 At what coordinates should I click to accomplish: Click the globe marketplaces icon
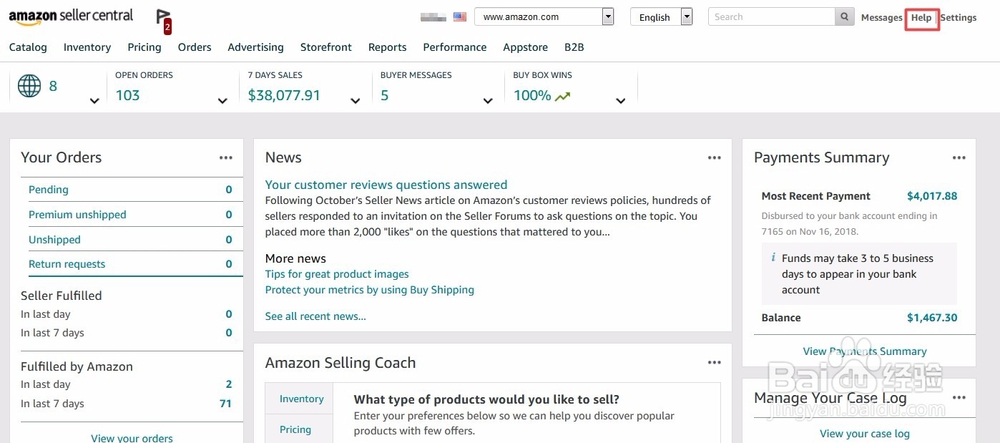tap(29, 85)
